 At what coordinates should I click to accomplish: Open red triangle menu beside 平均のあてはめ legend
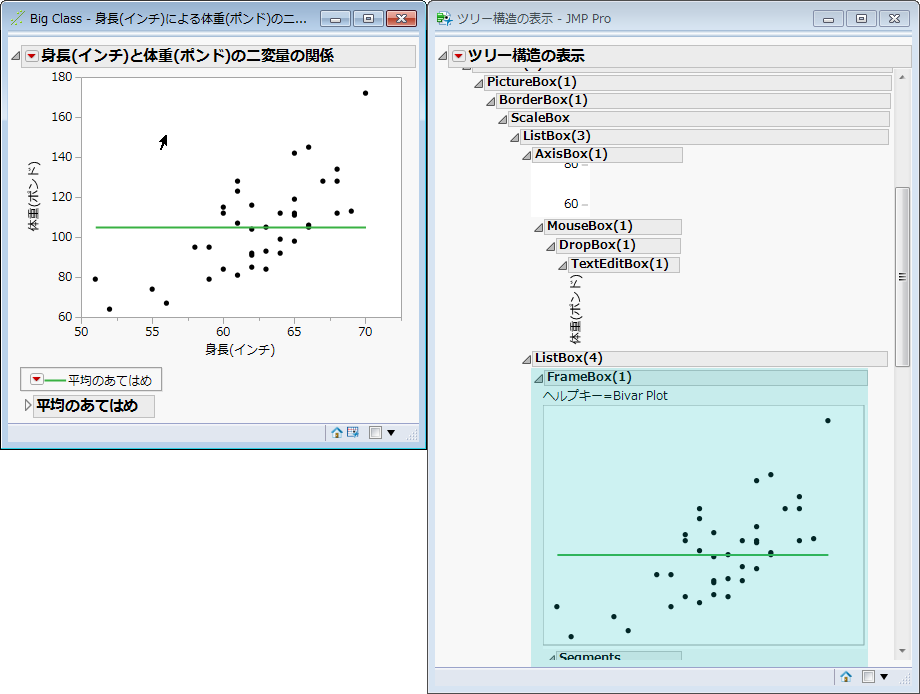[x=36, y=379]
